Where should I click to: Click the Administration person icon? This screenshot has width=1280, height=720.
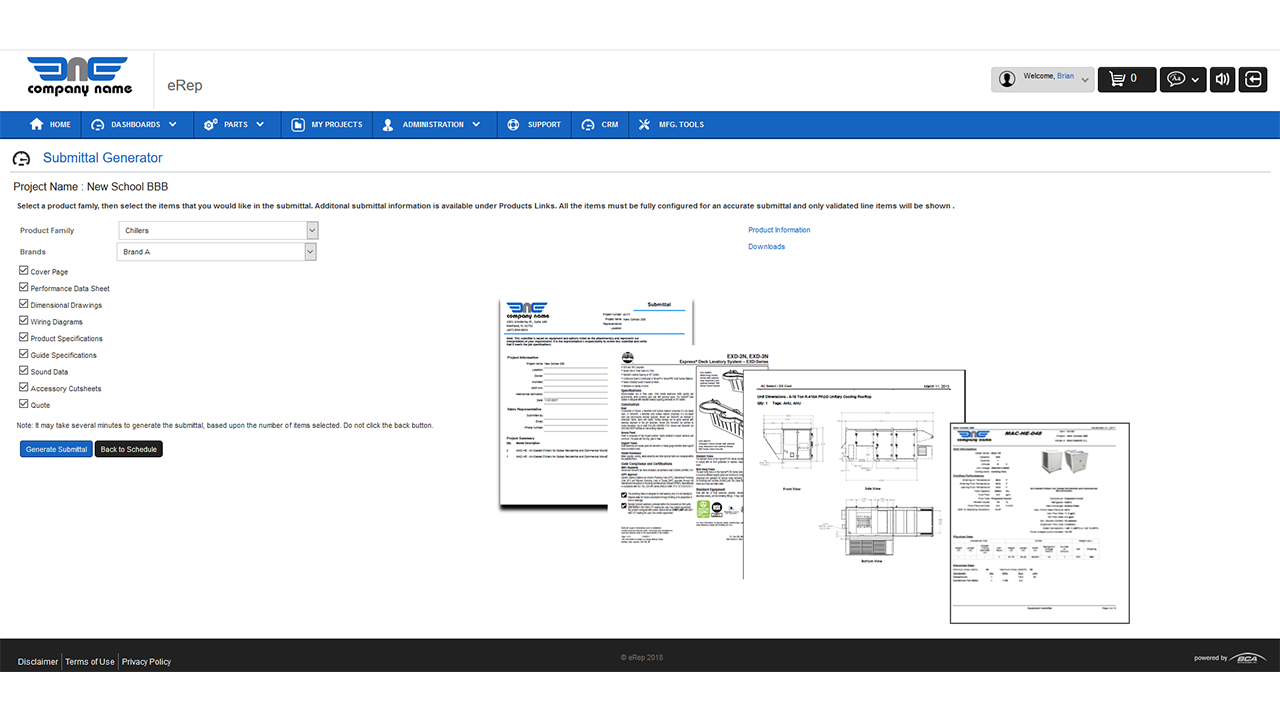388,125
